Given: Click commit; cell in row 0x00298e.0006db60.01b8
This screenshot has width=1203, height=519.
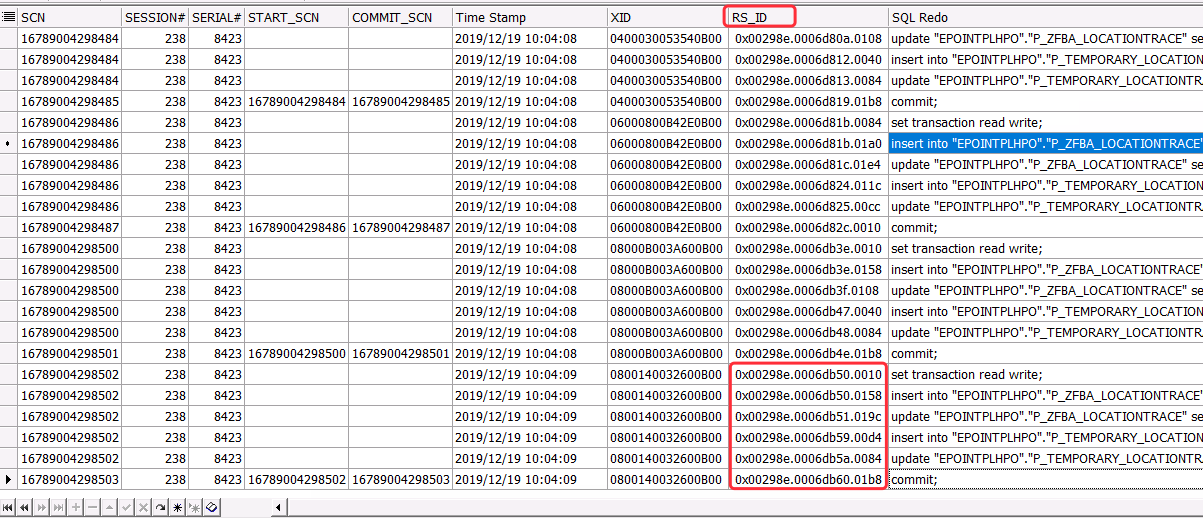Looking at the screenshot, I should [x=1046, y=479].
